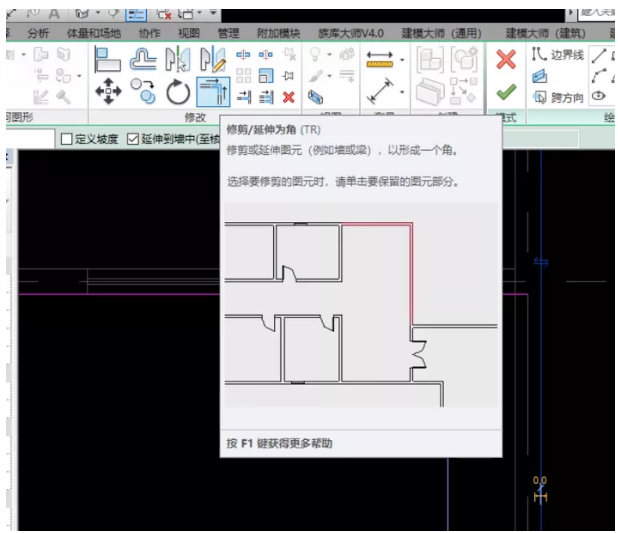Open the 建模大师 (通用) ribbon tab
The height and width of the screenshot is (533, 618).
441,33
